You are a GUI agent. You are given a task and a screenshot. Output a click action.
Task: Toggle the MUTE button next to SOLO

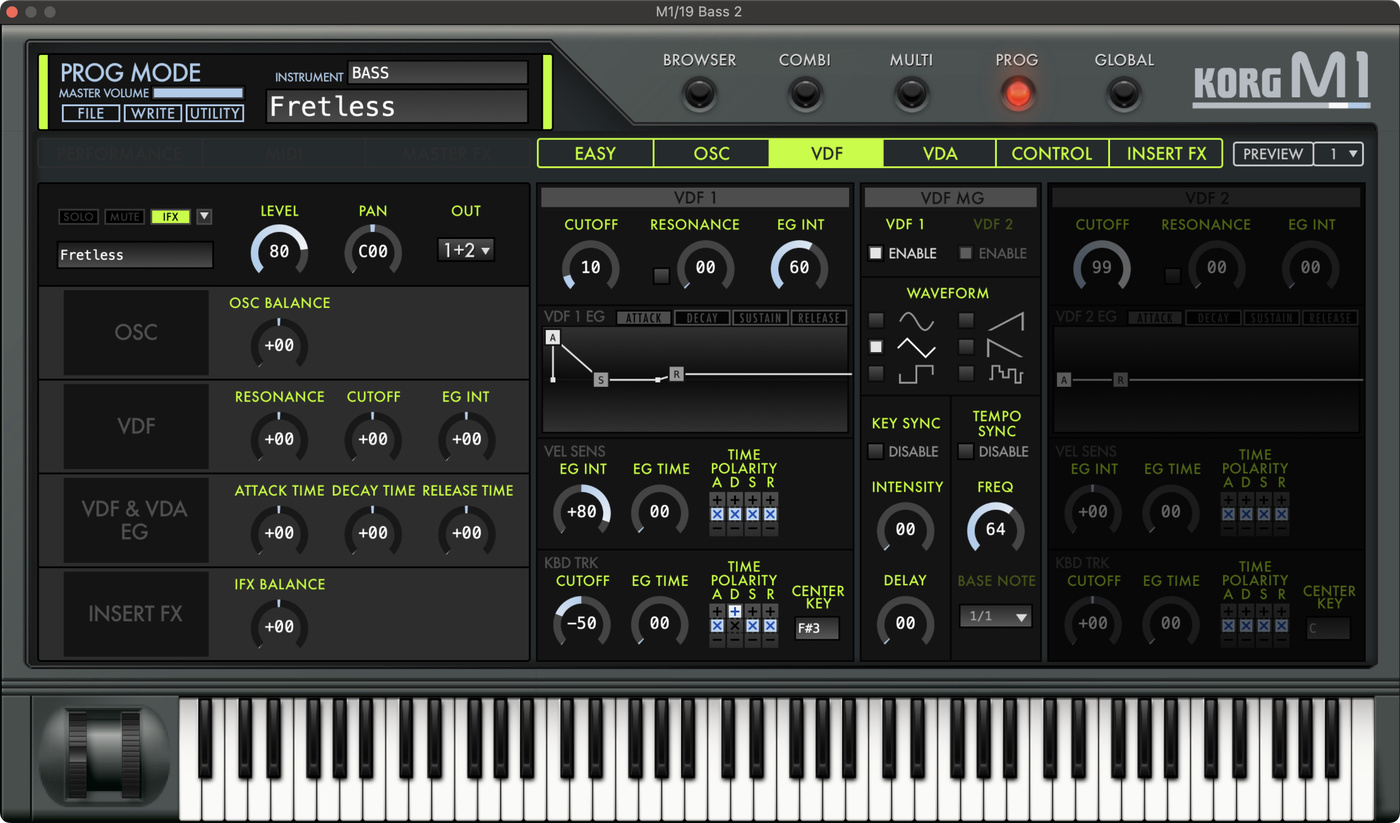point(125,217)
